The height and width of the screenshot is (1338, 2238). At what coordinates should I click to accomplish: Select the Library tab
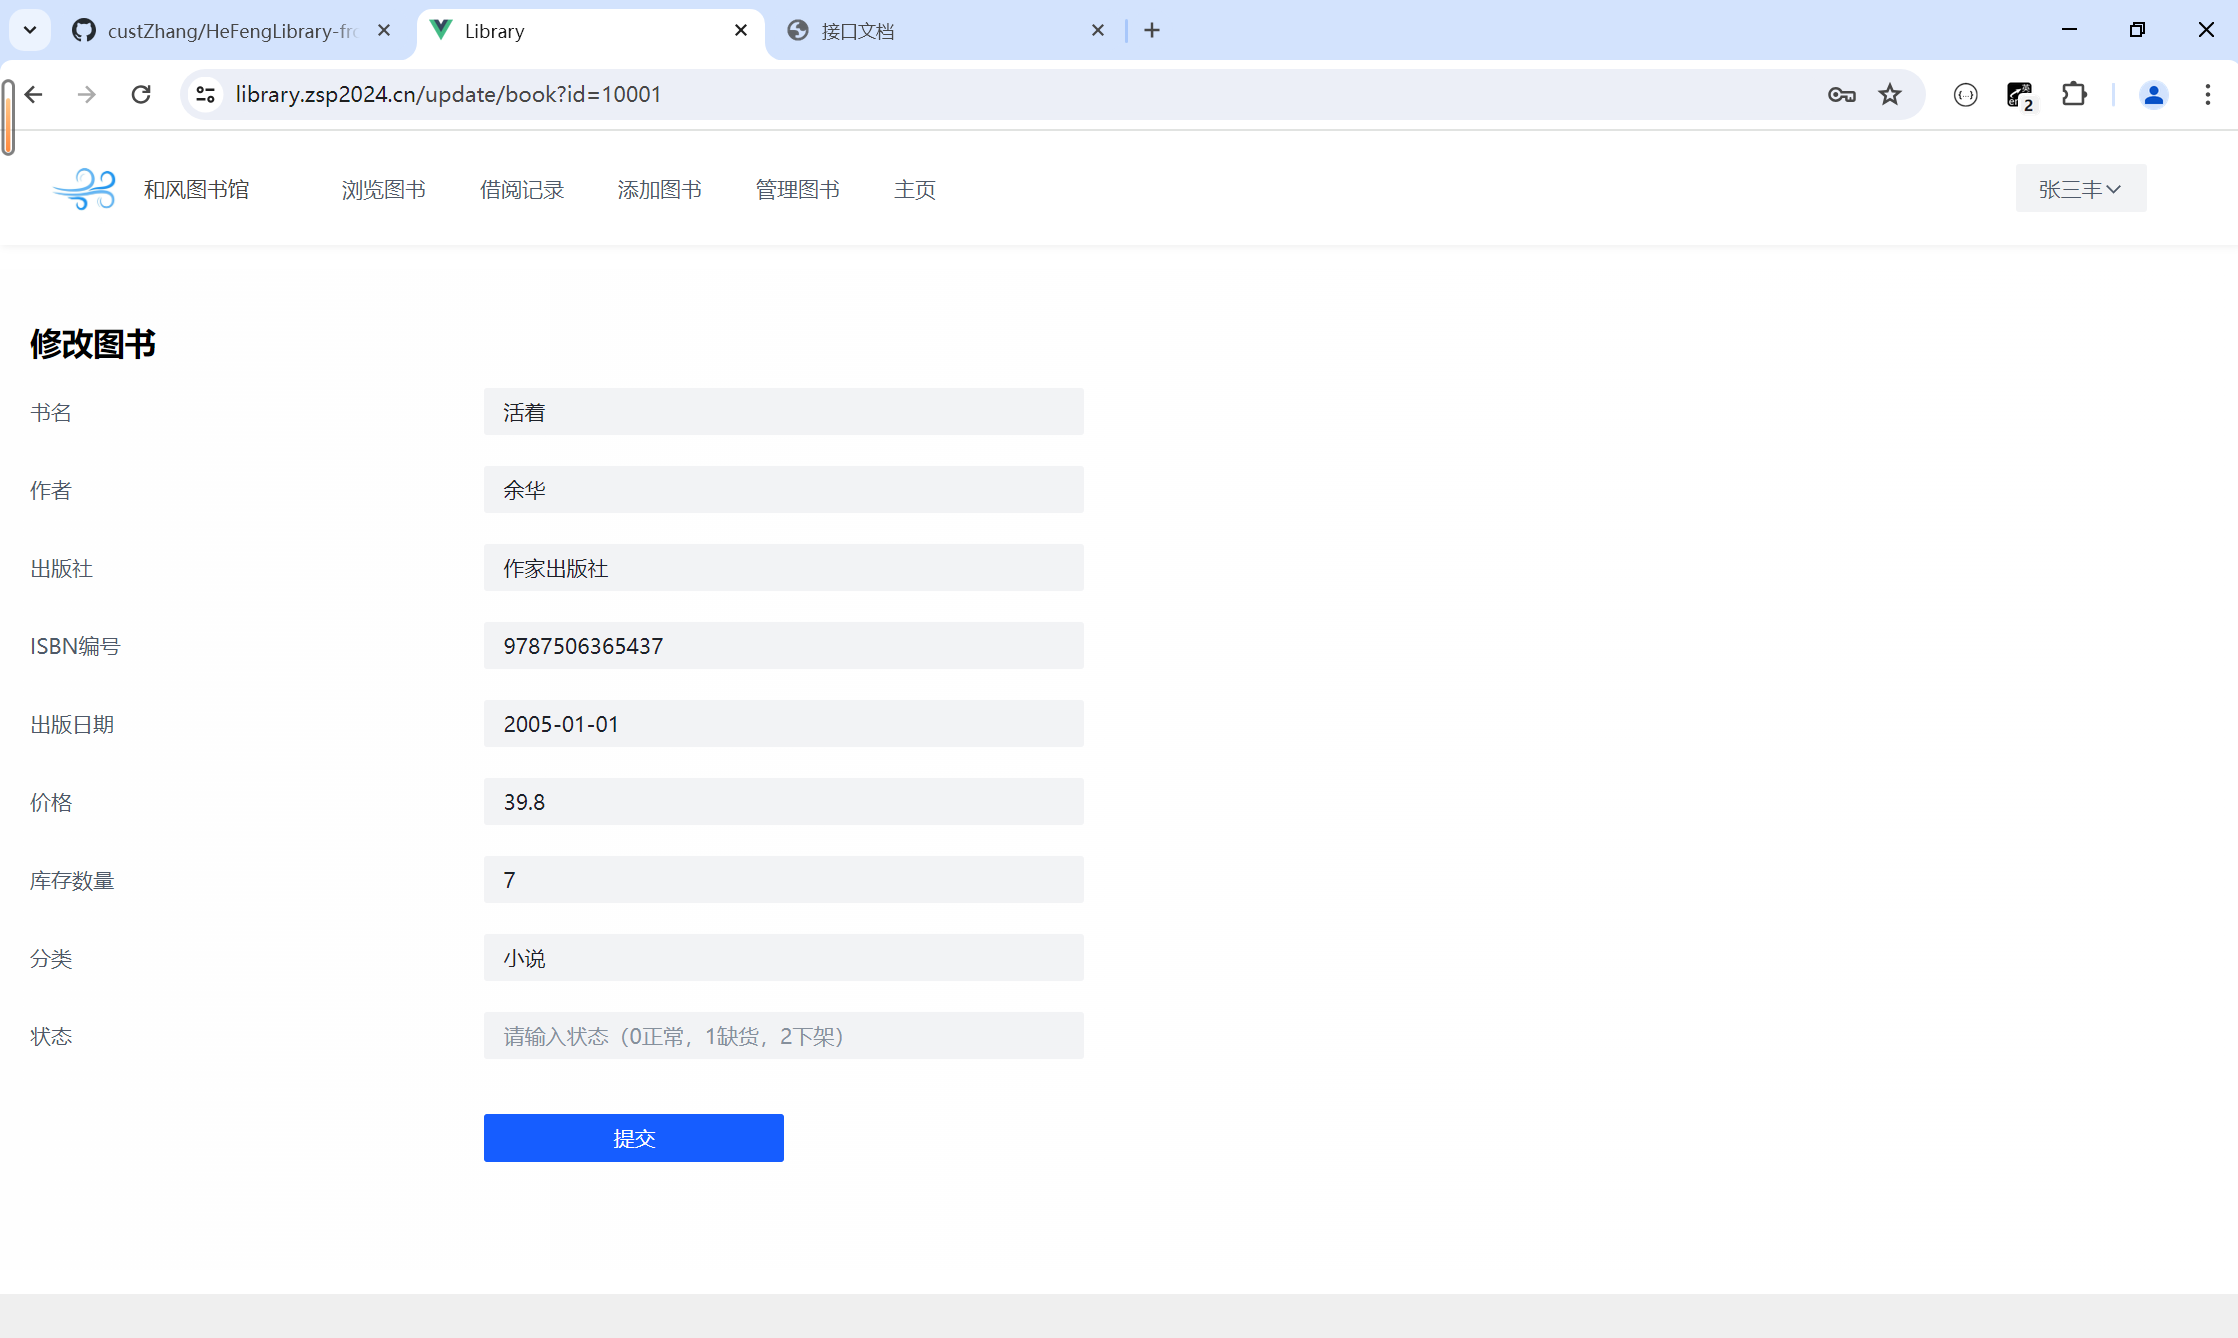pos(590,30)
